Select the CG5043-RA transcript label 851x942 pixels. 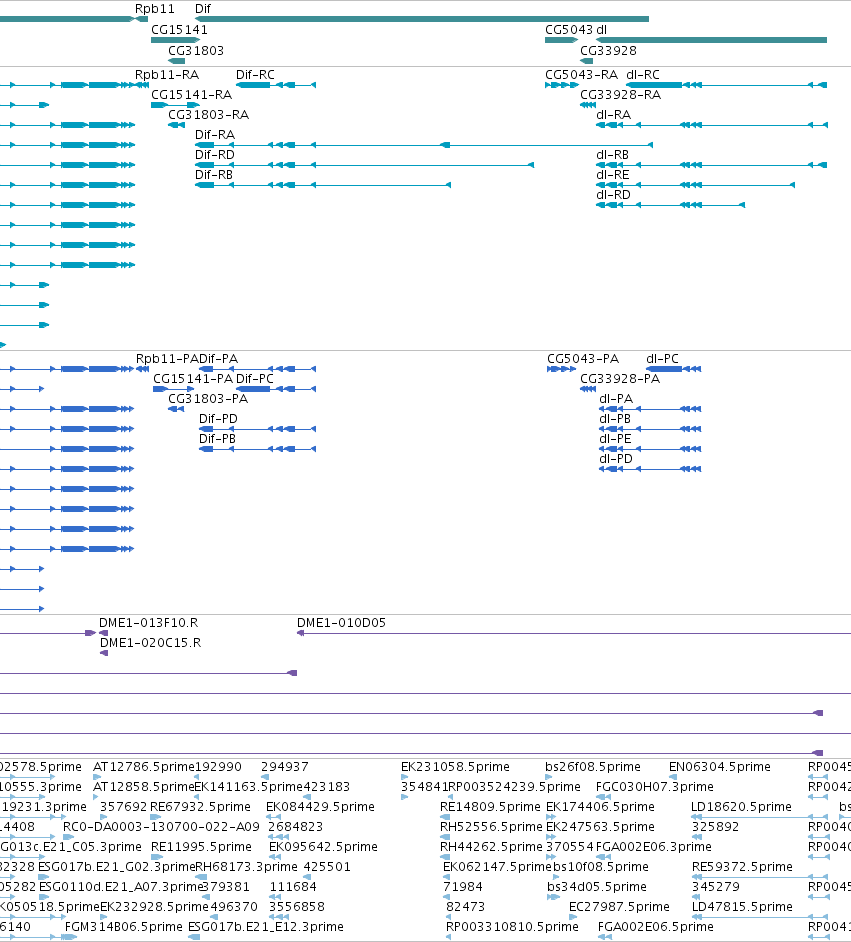(581, 74)
